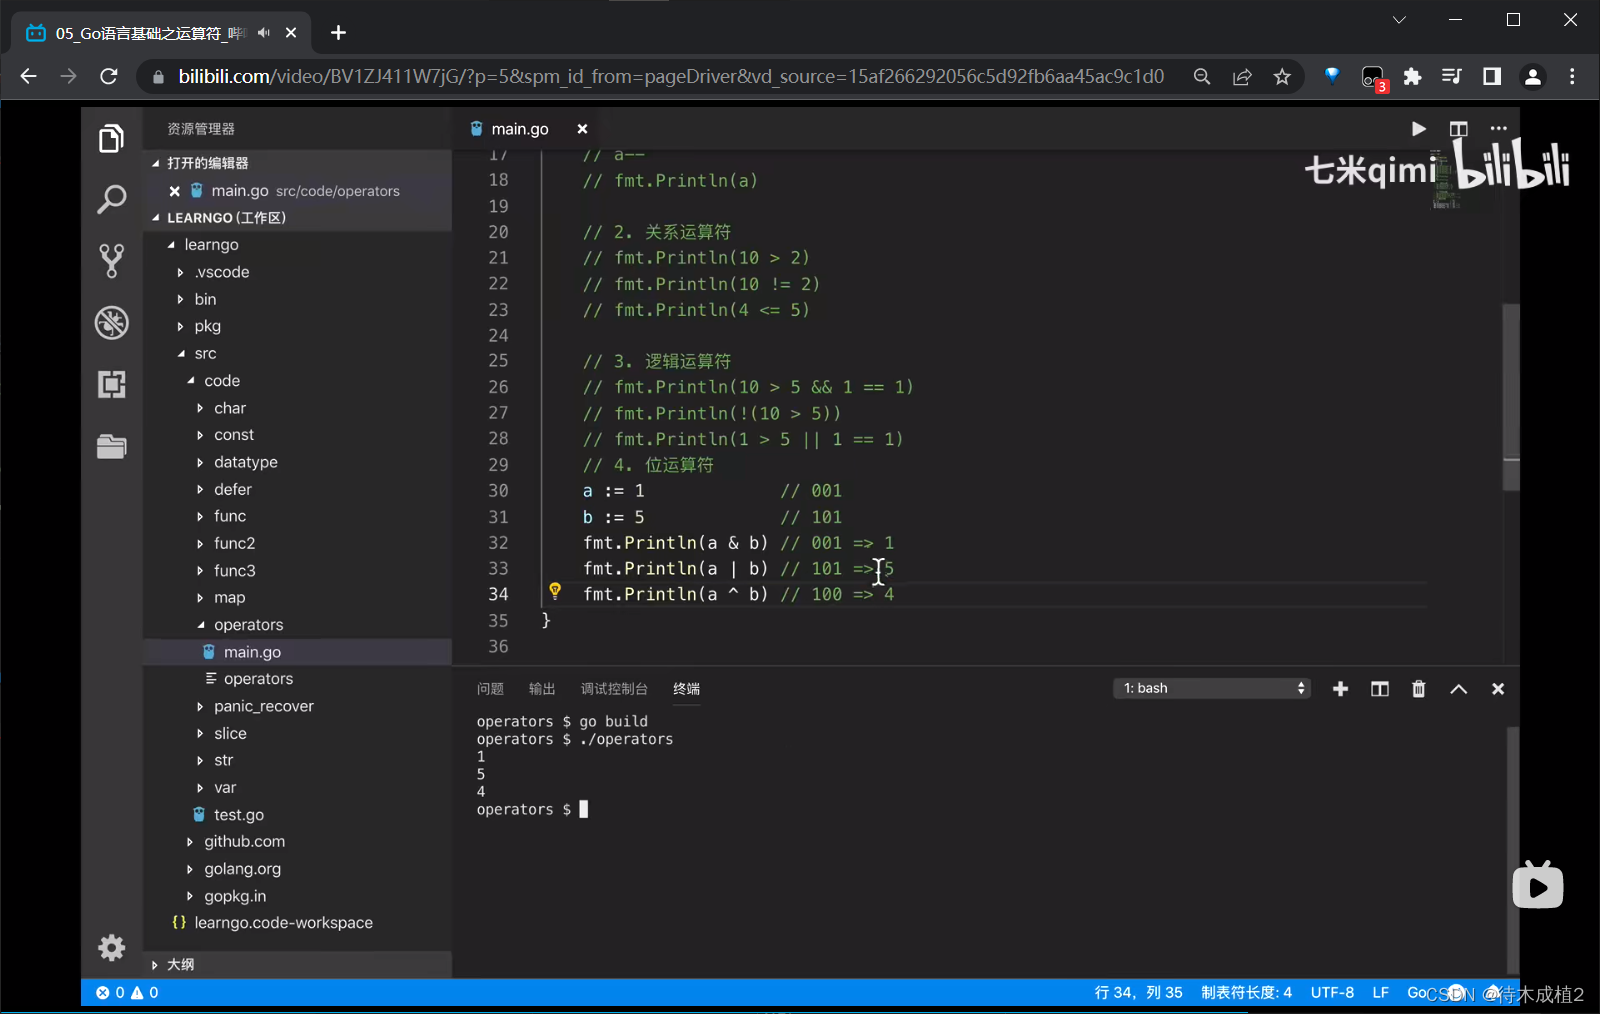Click the browser address bar URL
Viewport: 1600px width, 1014px height.
pyautogui.click(x=671, y=76)
